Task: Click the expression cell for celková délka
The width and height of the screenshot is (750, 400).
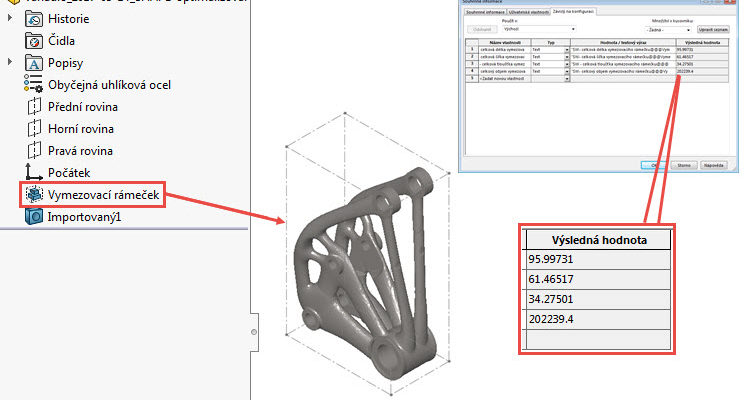Action: (x=623, y=50)
